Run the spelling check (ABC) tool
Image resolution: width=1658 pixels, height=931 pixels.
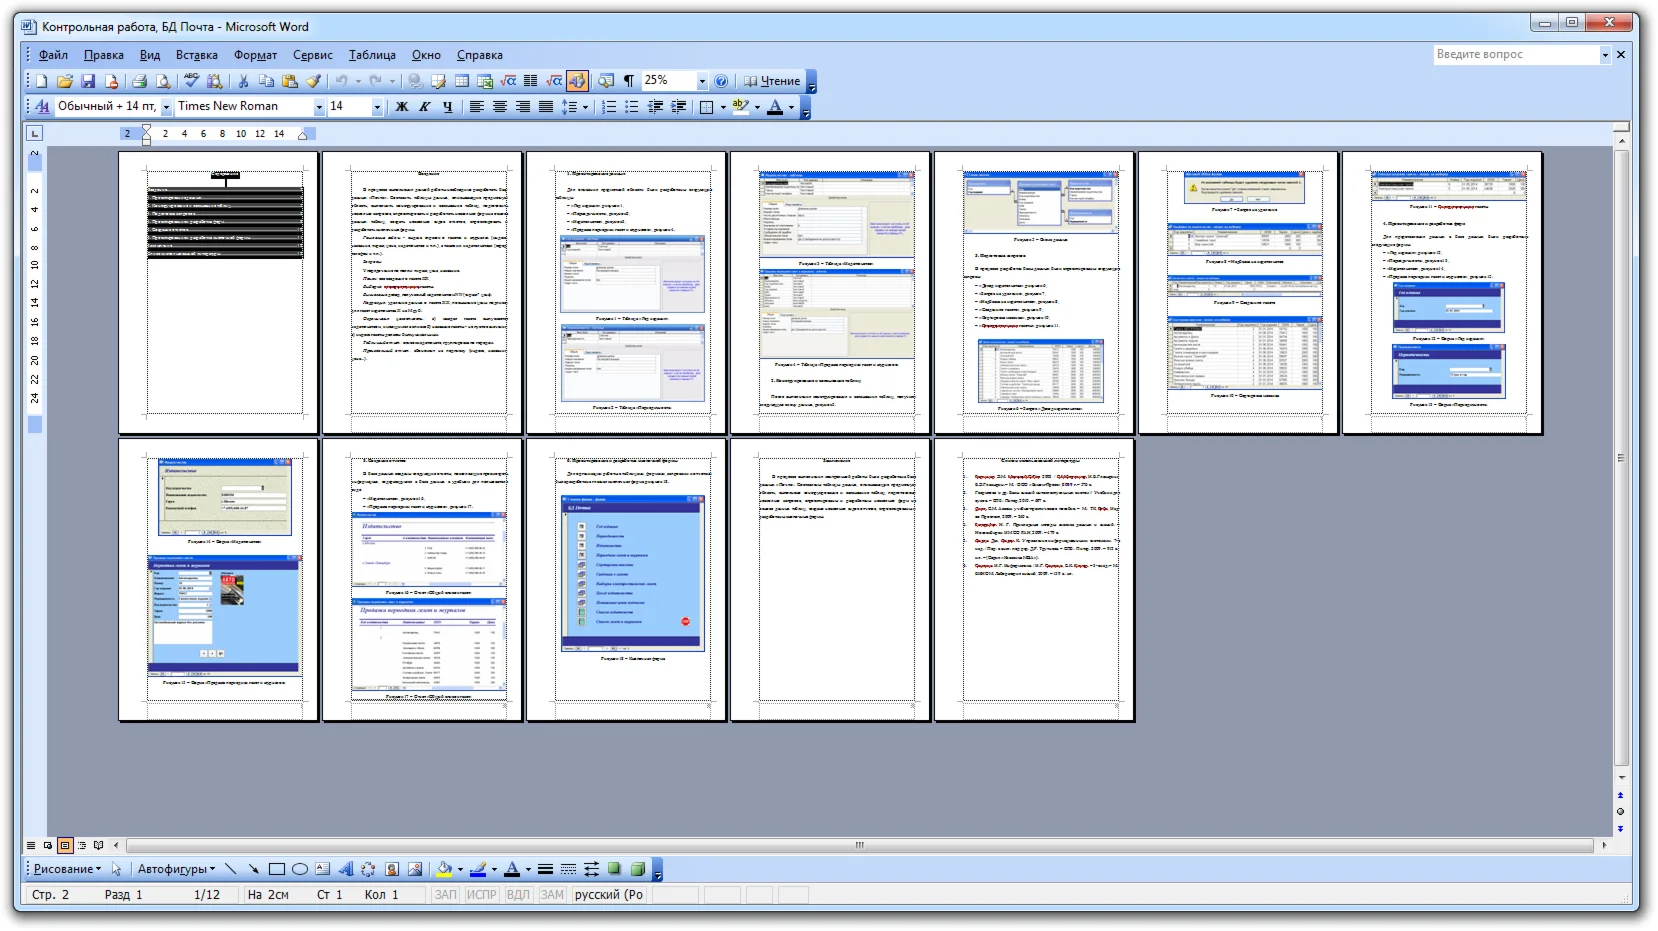tap(191, 81)
